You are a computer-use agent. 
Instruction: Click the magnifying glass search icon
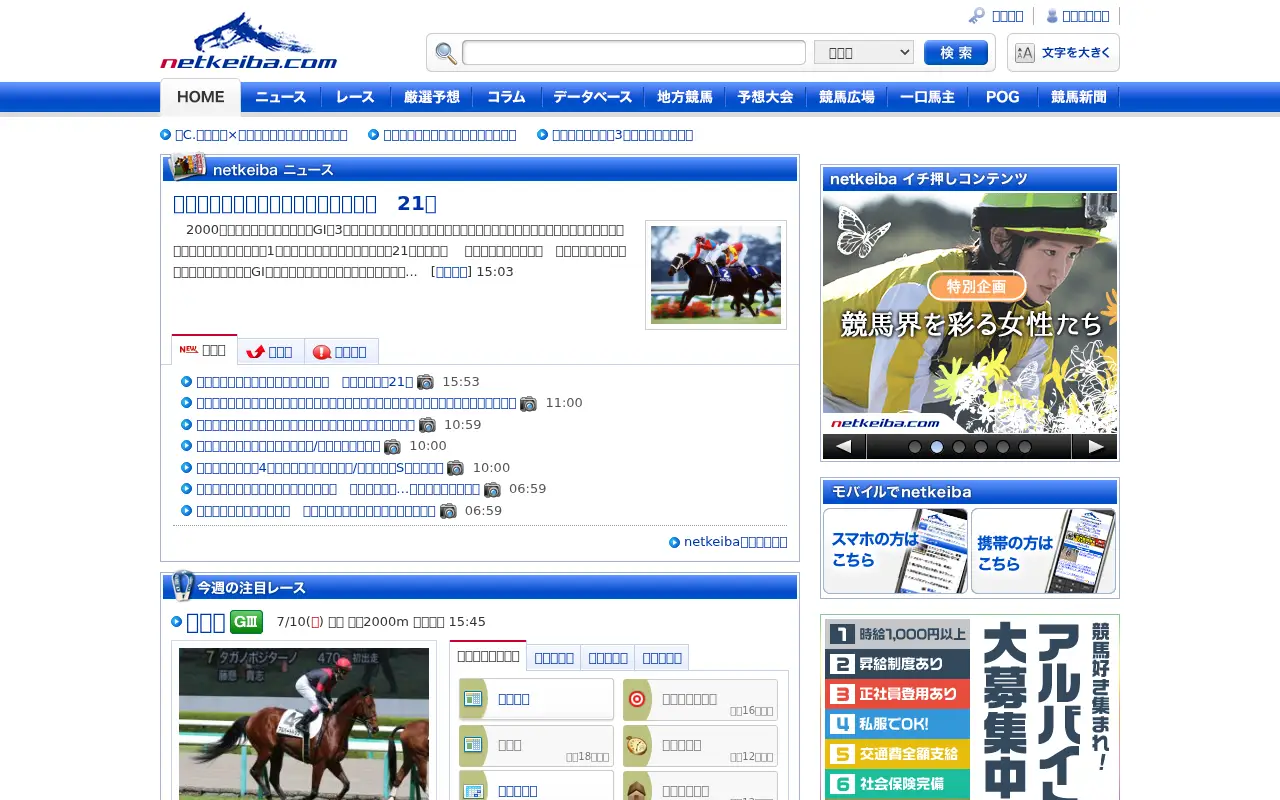click(x=446, y=53)
